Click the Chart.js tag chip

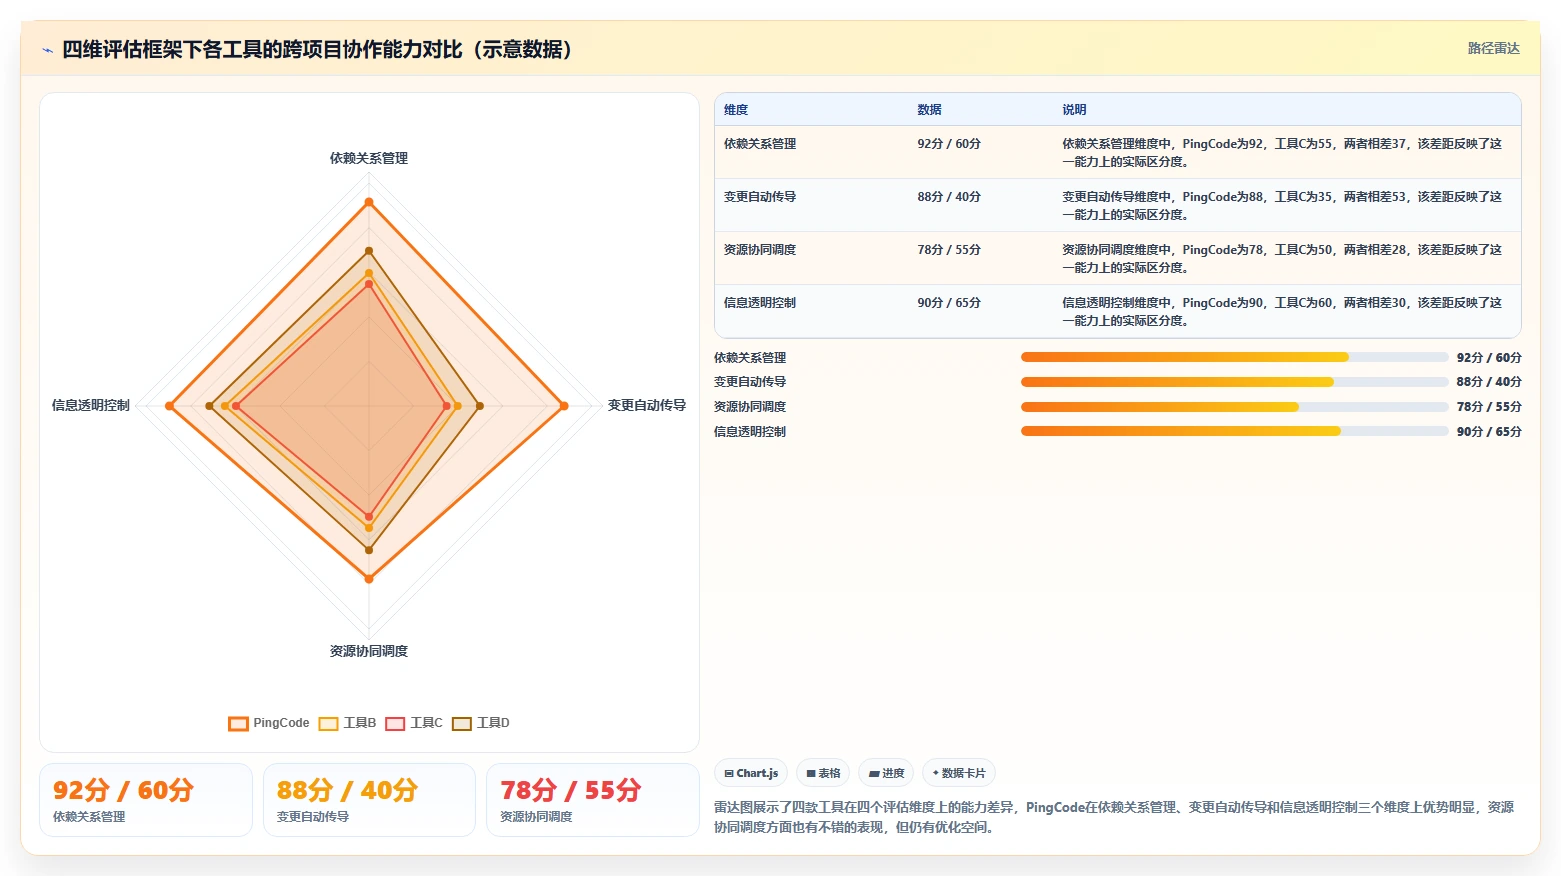(x=751, y=773)
